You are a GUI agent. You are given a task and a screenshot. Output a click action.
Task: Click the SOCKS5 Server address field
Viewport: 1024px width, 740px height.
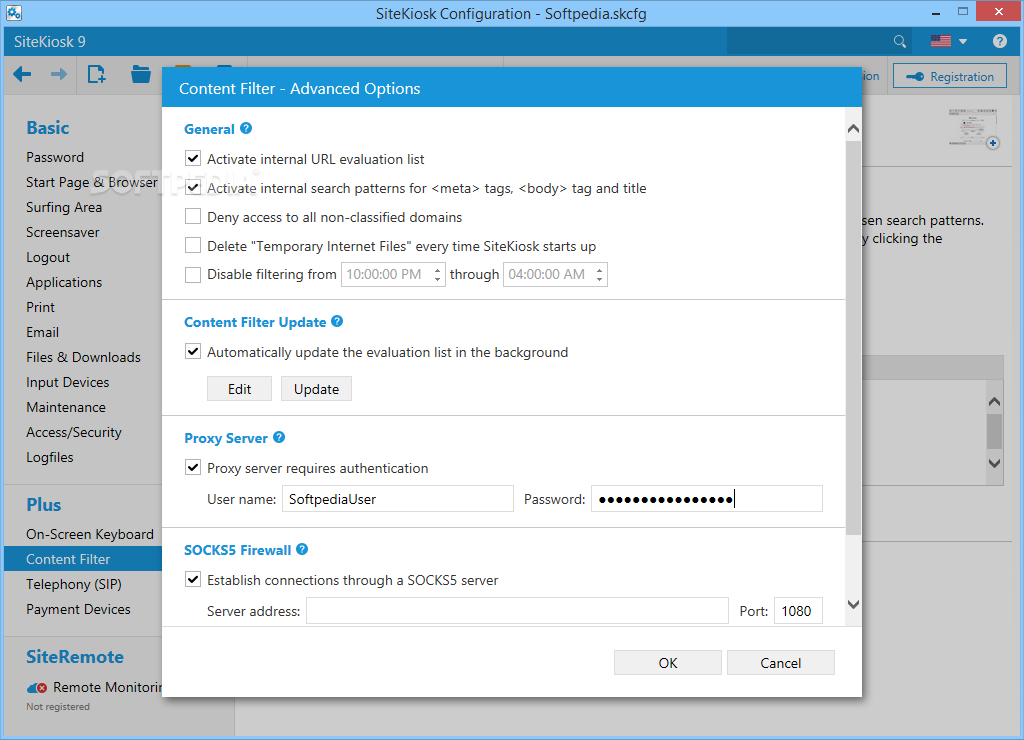point(517,611)
